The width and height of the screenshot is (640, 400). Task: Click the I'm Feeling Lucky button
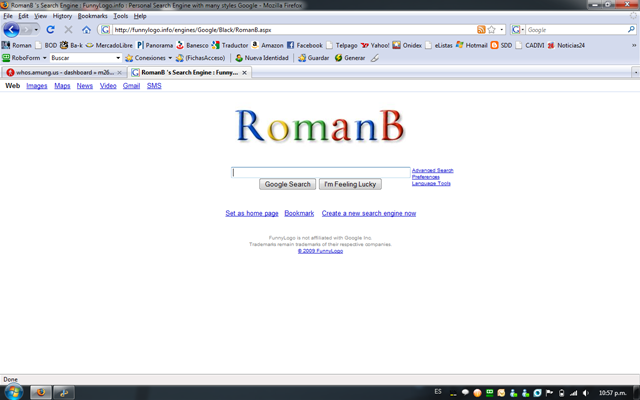tap(350, 184)
